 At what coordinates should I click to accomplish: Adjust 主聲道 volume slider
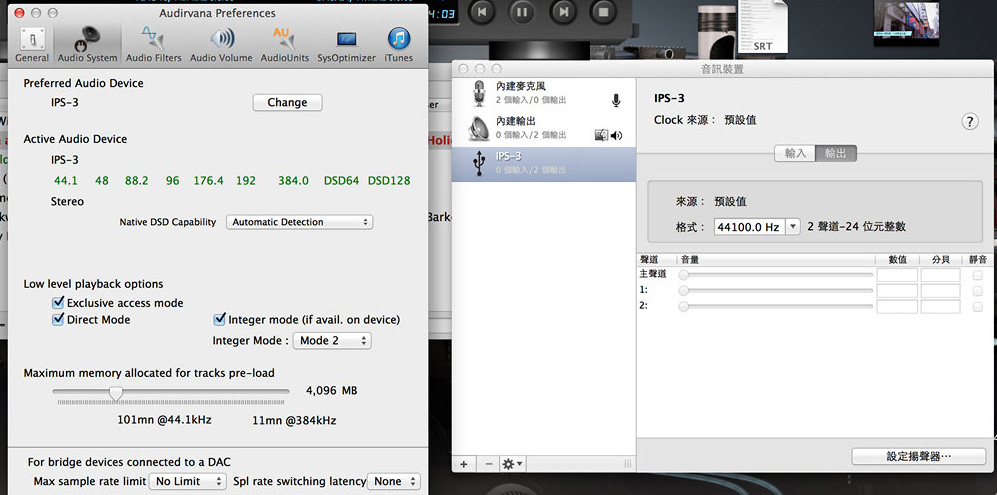click(x=776, y=275)
